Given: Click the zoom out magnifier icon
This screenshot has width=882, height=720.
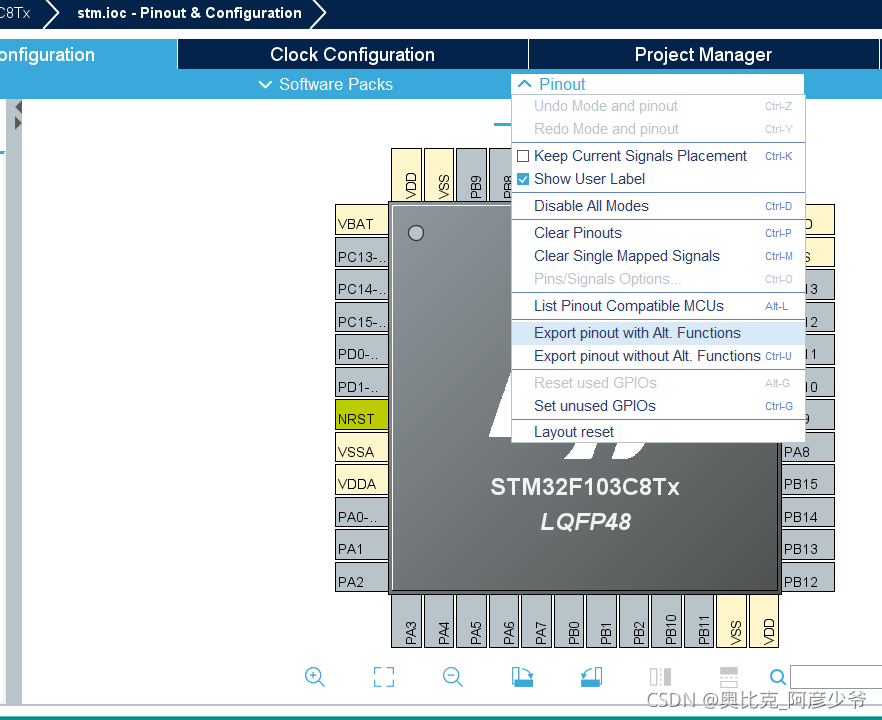Looking at the screenshot, I should (453, 677).
